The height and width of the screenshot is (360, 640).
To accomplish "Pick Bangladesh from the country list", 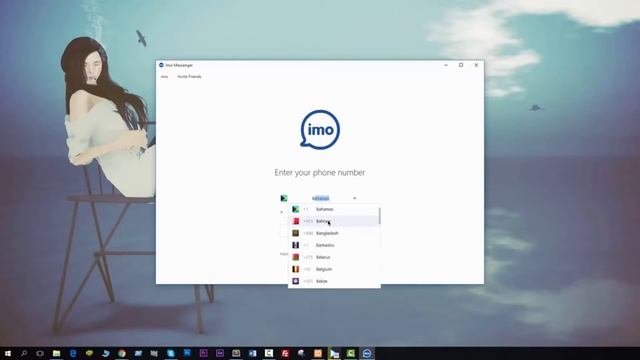I will [334, 233].
